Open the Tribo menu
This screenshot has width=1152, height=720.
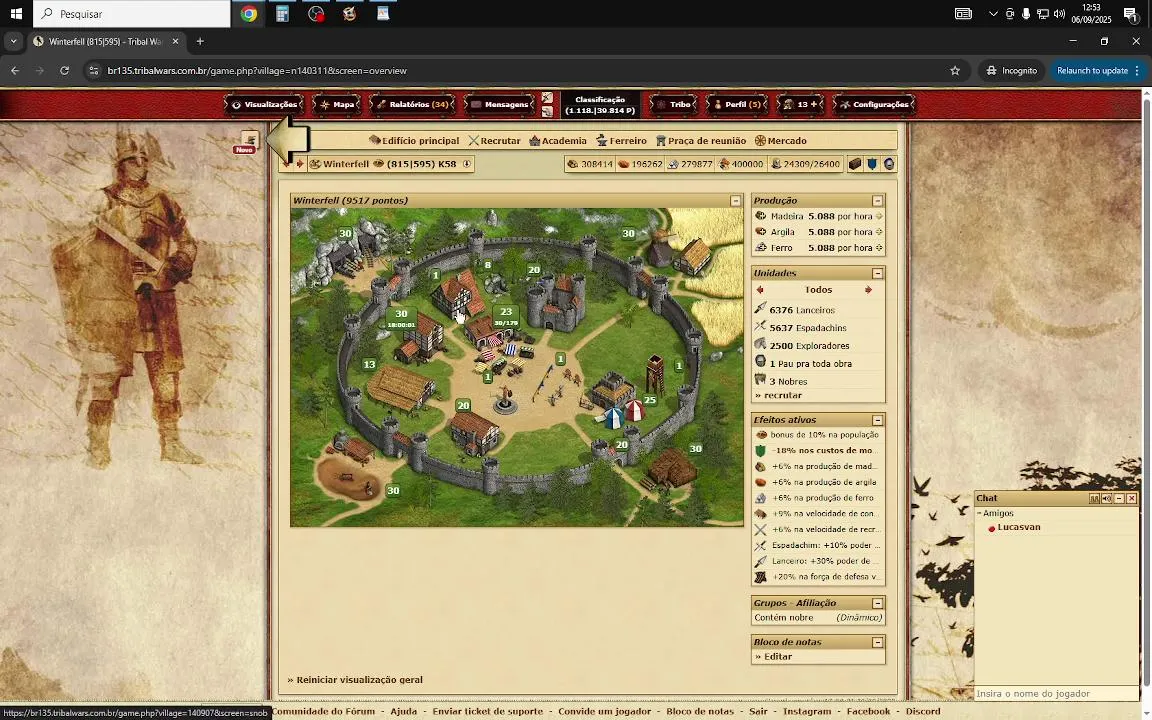tap(674, 104)
